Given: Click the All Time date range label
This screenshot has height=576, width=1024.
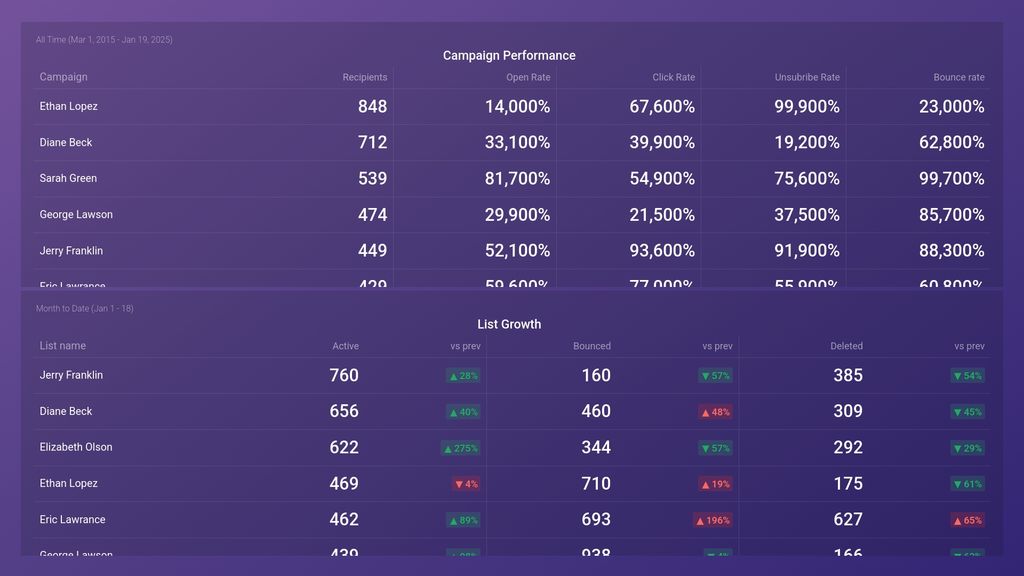Looking at the screenshot, I should tap(104, 40).
